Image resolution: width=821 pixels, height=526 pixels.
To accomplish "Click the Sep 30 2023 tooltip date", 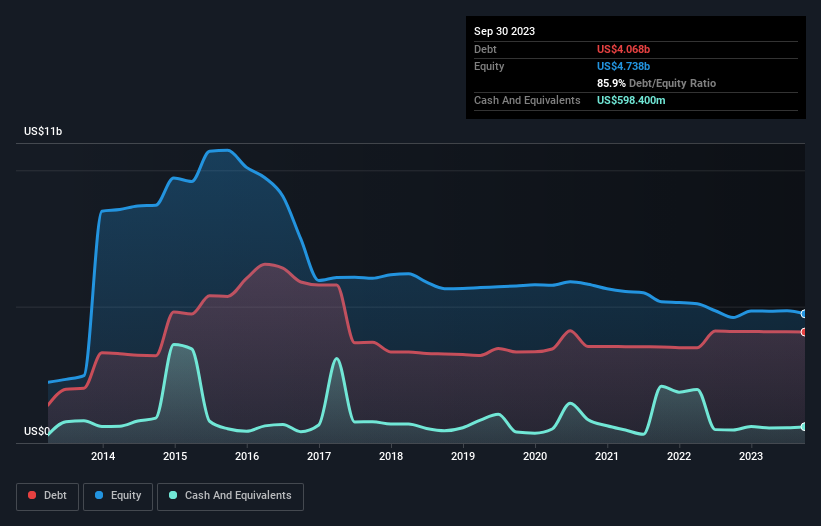I will coord(504,31).
